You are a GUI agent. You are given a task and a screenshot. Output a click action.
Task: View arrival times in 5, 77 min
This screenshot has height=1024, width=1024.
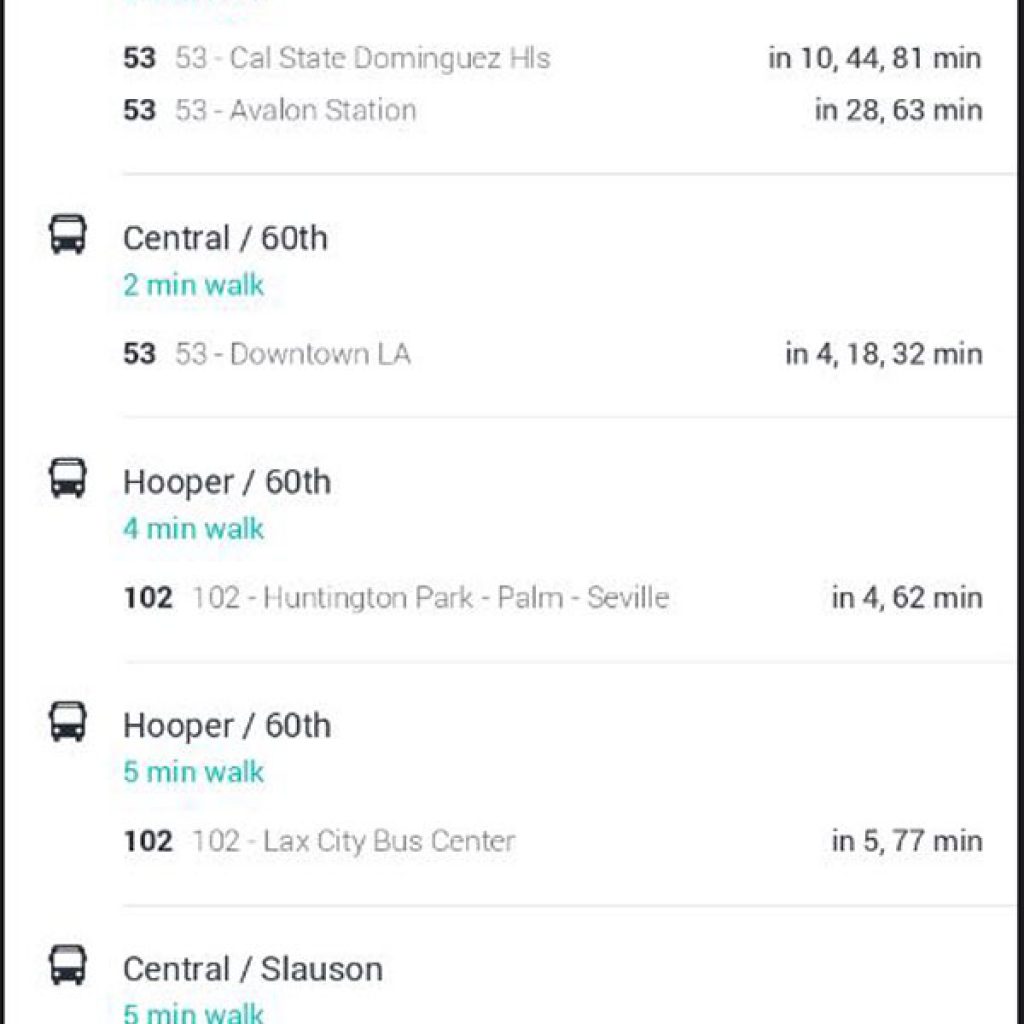907,841
